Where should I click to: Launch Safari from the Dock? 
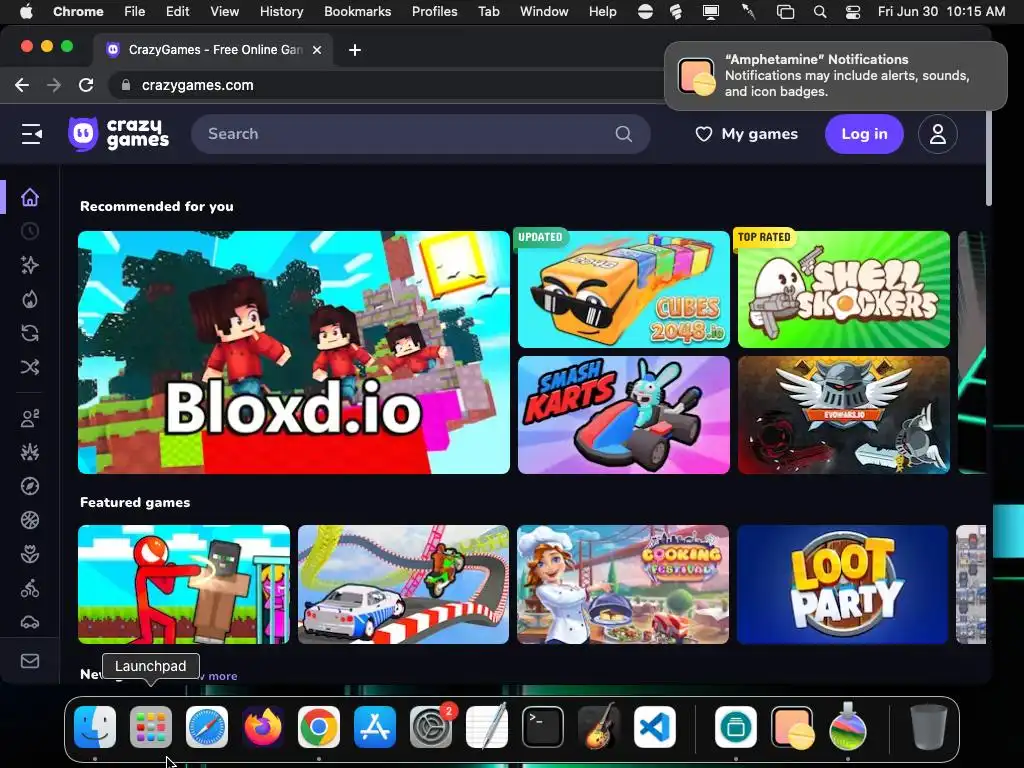pyautogui.click(x=207, y=726)
